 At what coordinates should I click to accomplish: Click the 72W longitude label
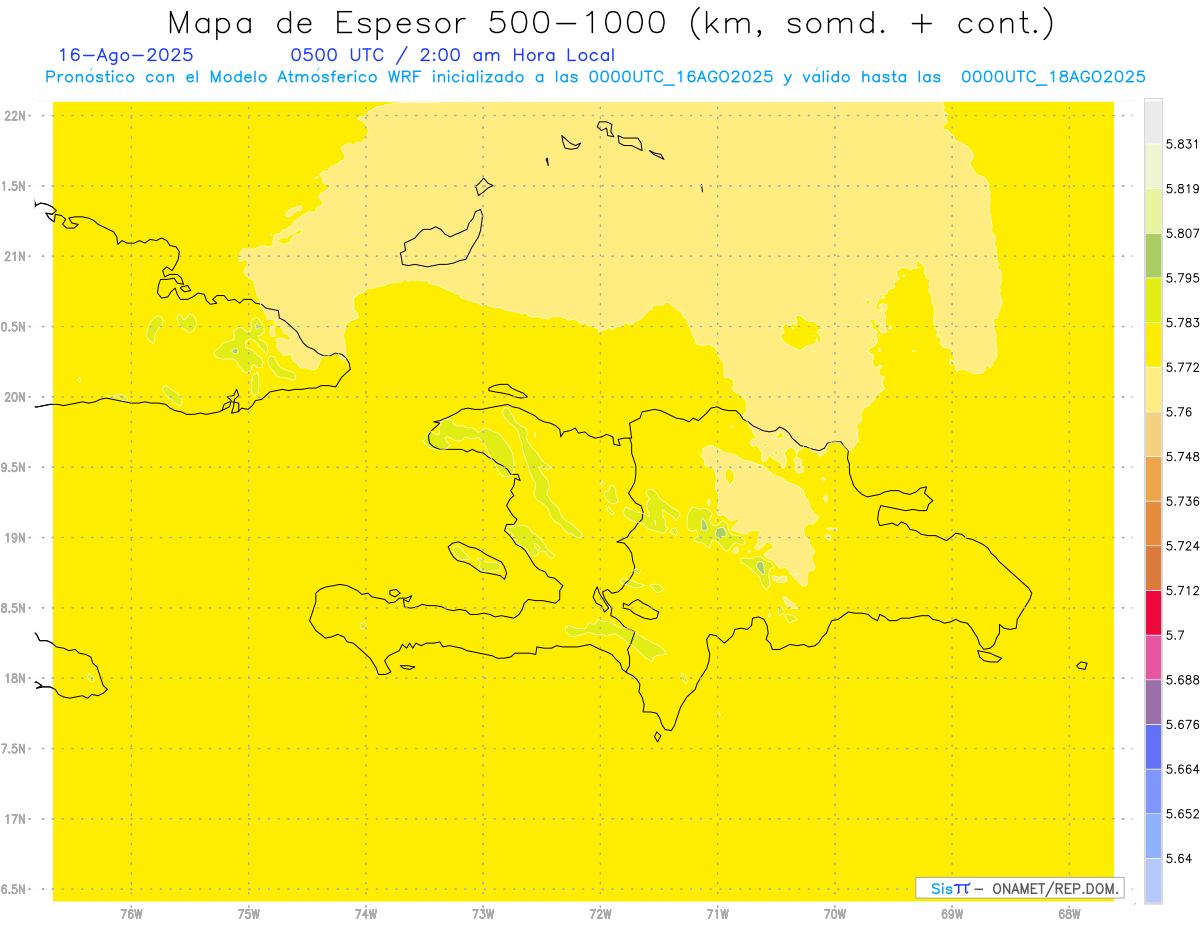pos(600,915)
